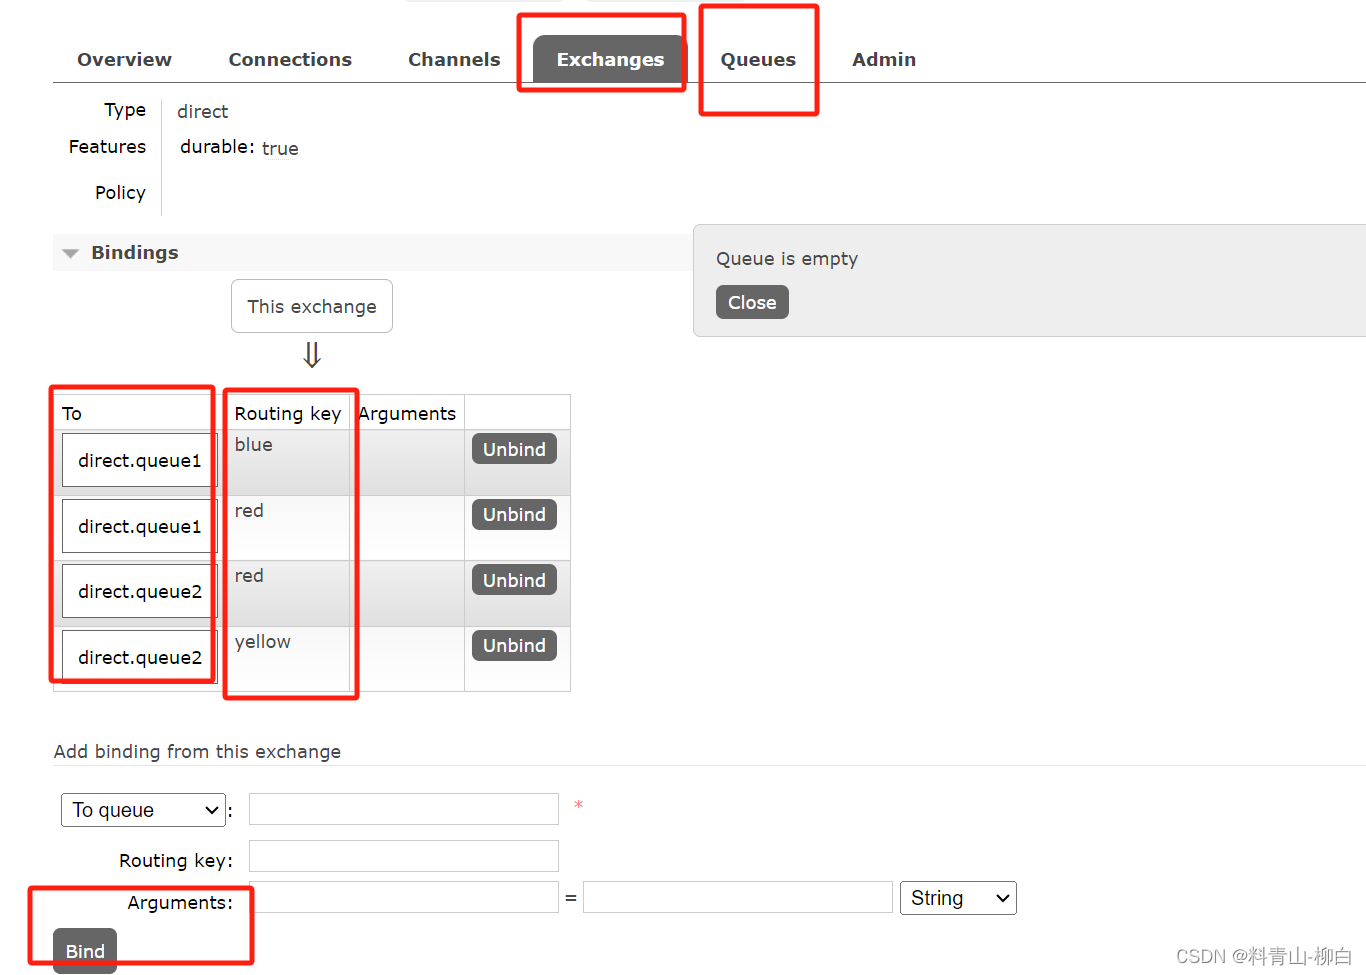The image size is (1366, 975).
Task: Unbind direct.queue1 red binding
Action: (x=514, y=514)
